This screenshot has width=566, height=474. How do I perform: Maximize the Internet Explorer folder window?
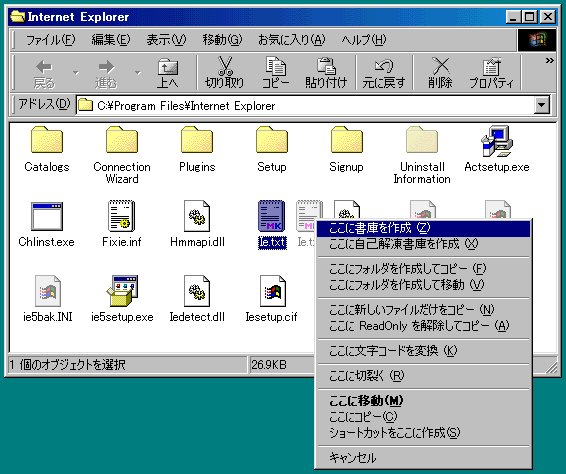(530, 17)
